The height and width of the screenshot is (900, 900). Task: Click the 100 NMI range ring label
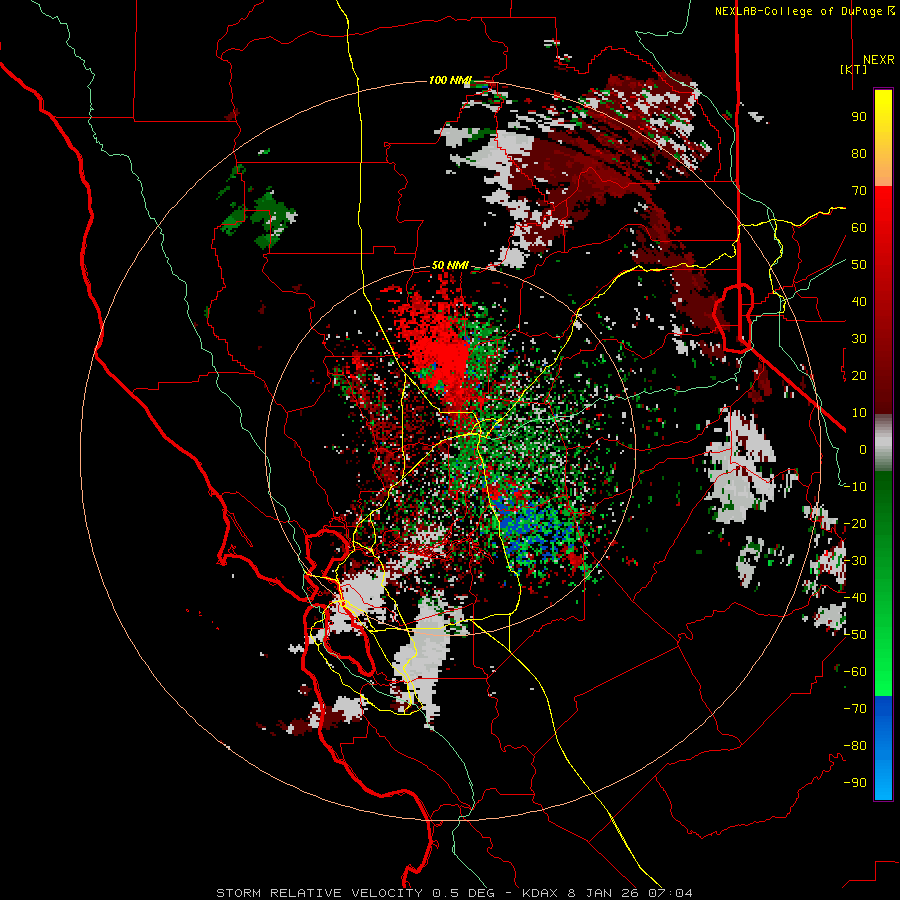click(x=449, y=80)
